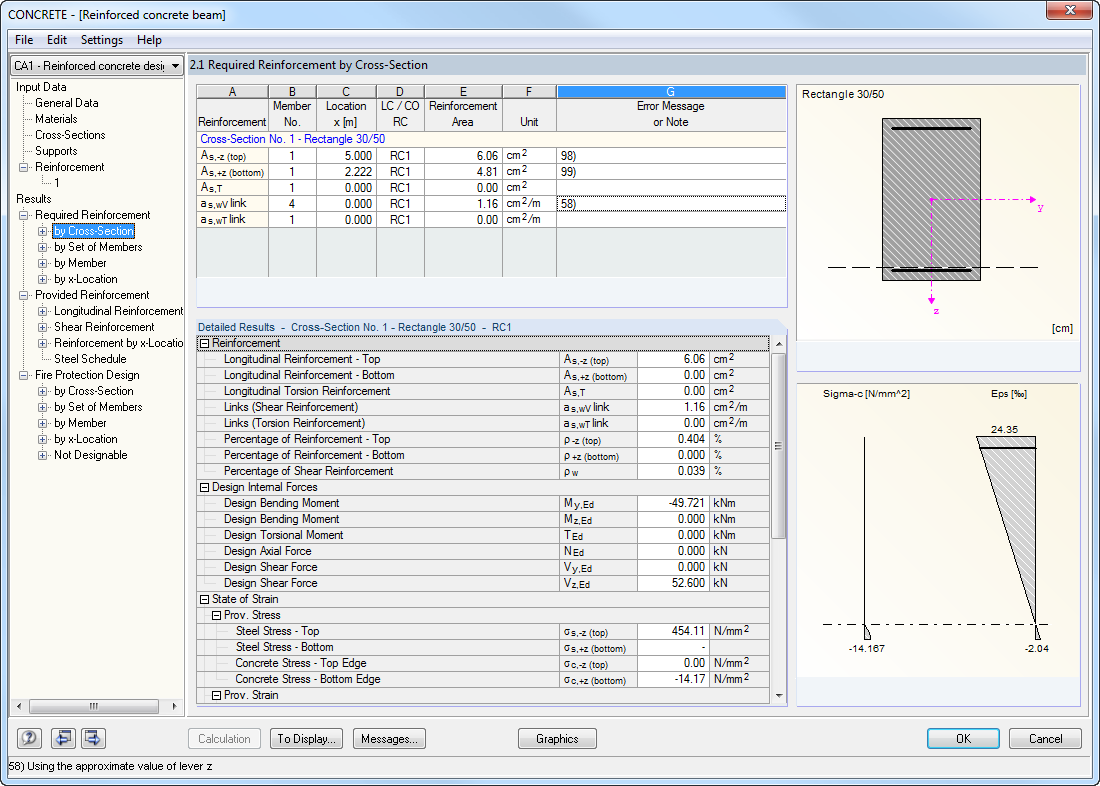Click the navigator horizontal scrollbar left arrow
Screen dimensions: 1100x786
coord(19,706)
